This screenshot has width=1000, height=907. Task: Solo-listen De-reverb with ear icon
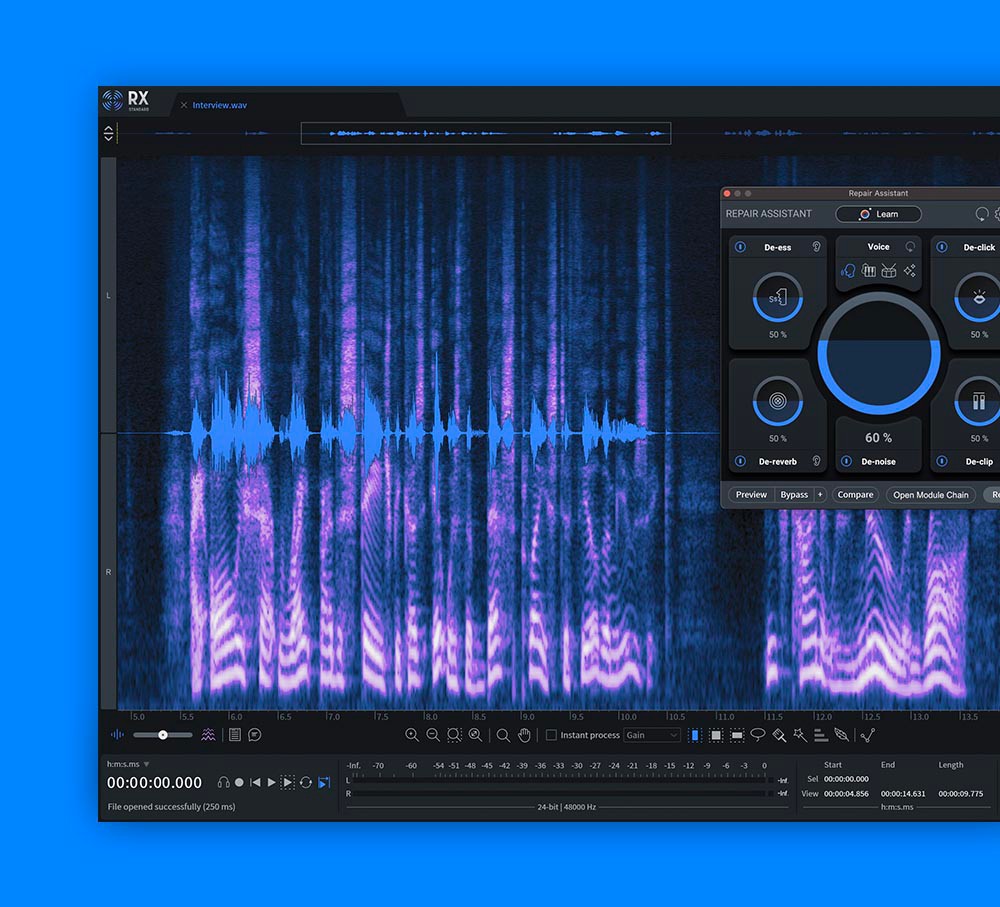pos(816,461)
